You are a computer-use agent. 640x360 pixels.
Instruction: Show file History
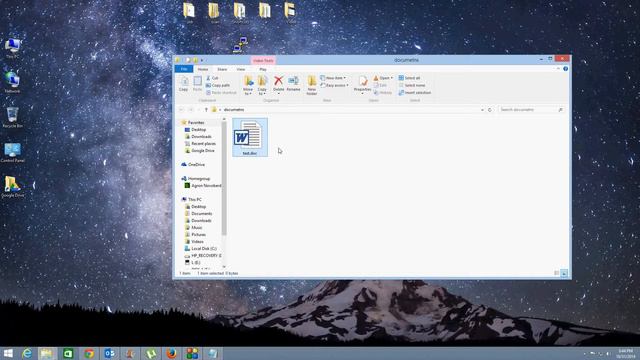(382, 93)
